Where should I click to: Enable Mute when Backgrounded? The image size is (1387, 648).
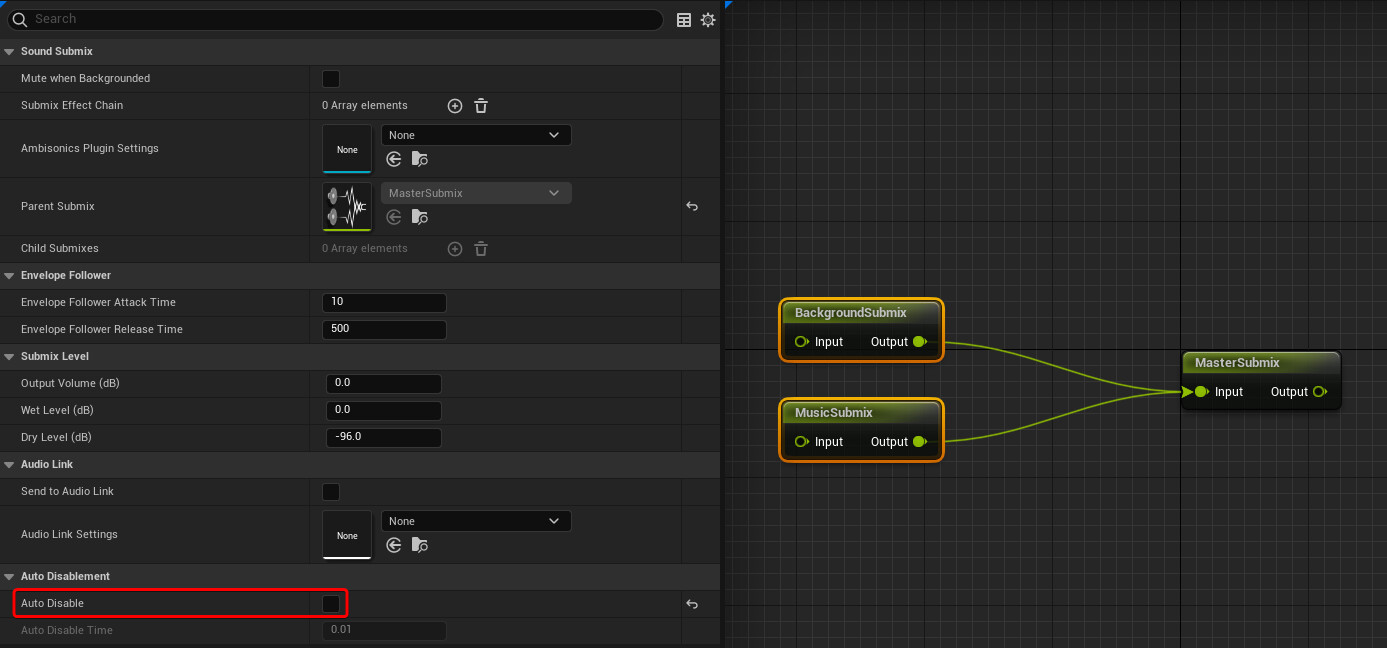pos(330,78)
